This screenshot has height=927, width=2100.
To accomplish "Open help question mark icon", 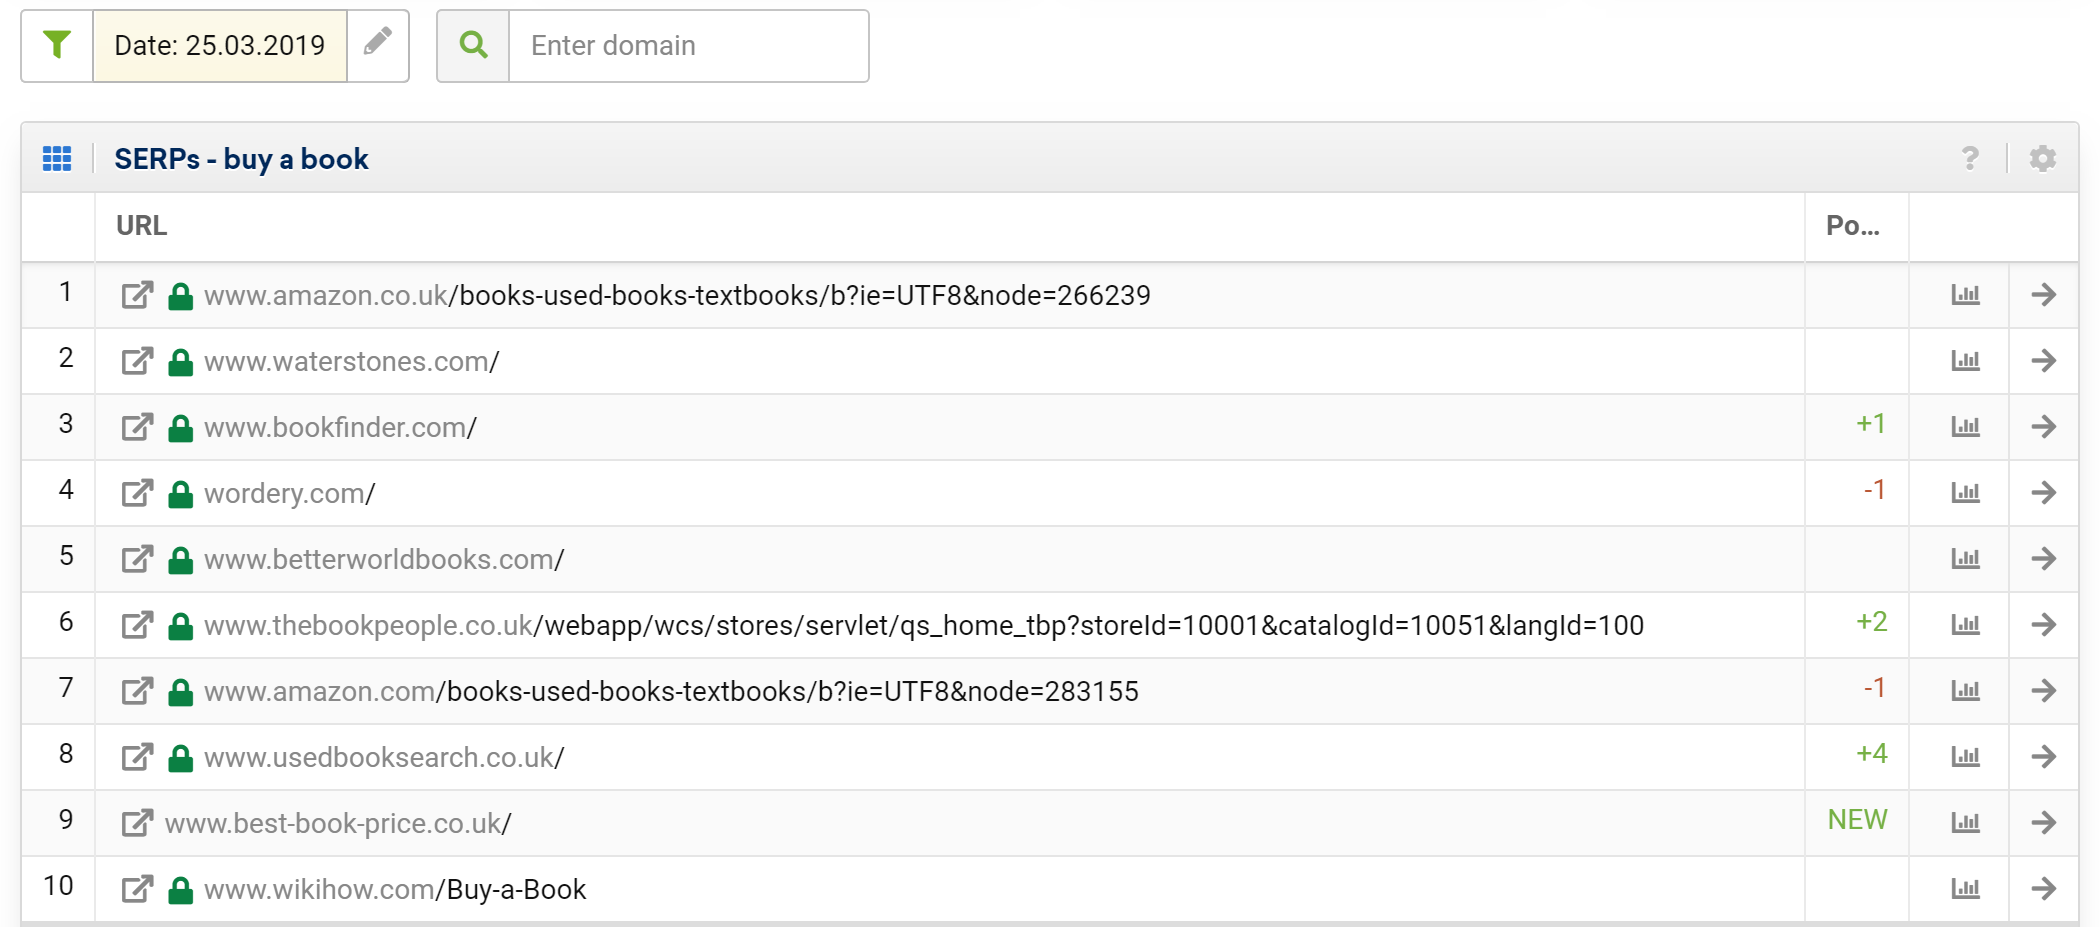I will [x=1970, y=158].
